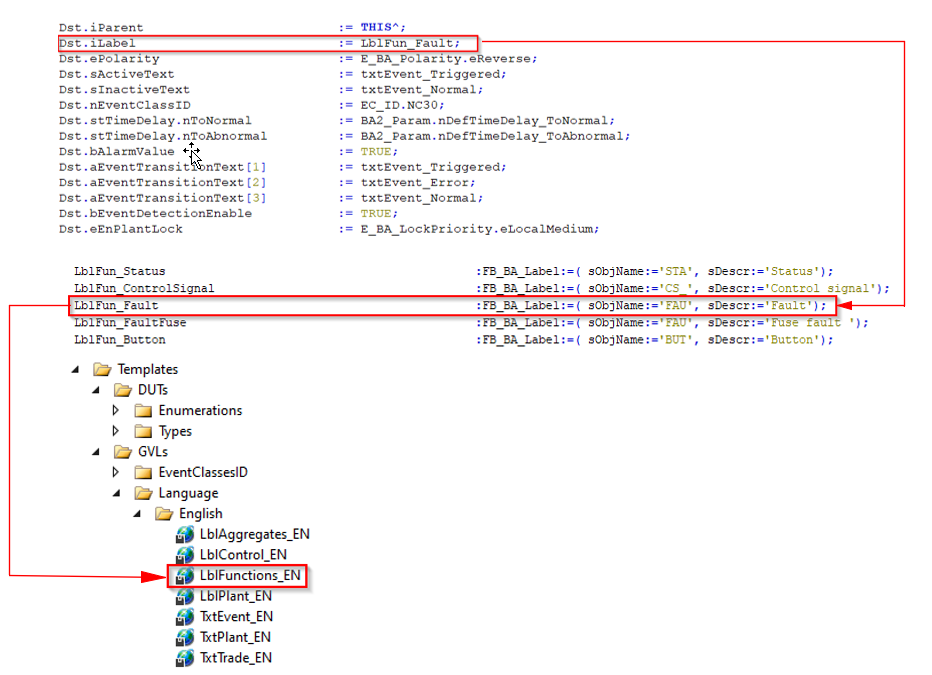Expand the Enumerations folder
932x675 pixels.
[x=116, y=411]
